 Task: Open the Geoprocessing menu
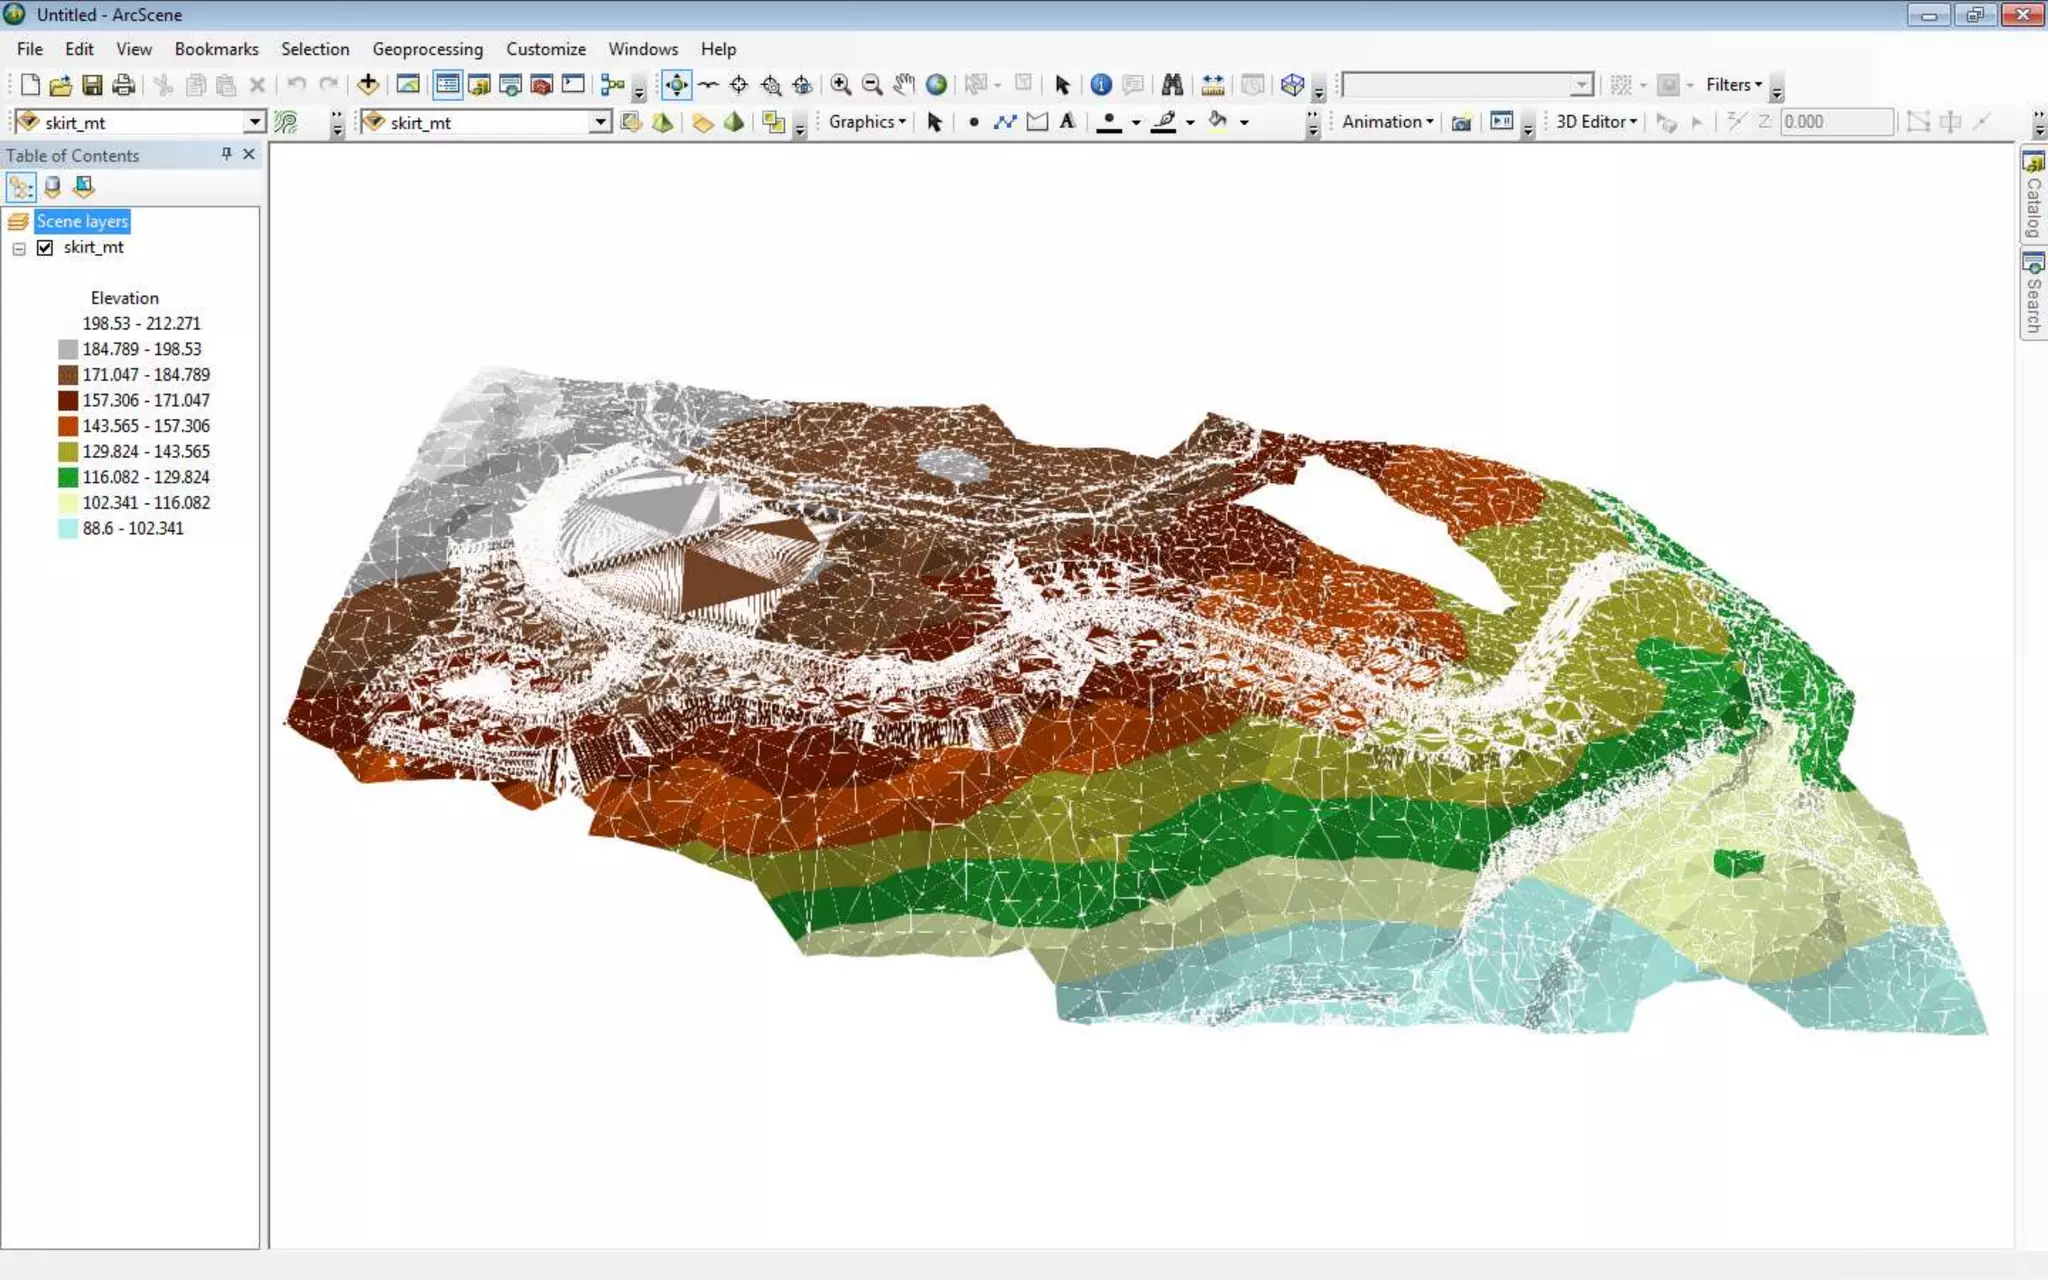click(x=427, y=49)
